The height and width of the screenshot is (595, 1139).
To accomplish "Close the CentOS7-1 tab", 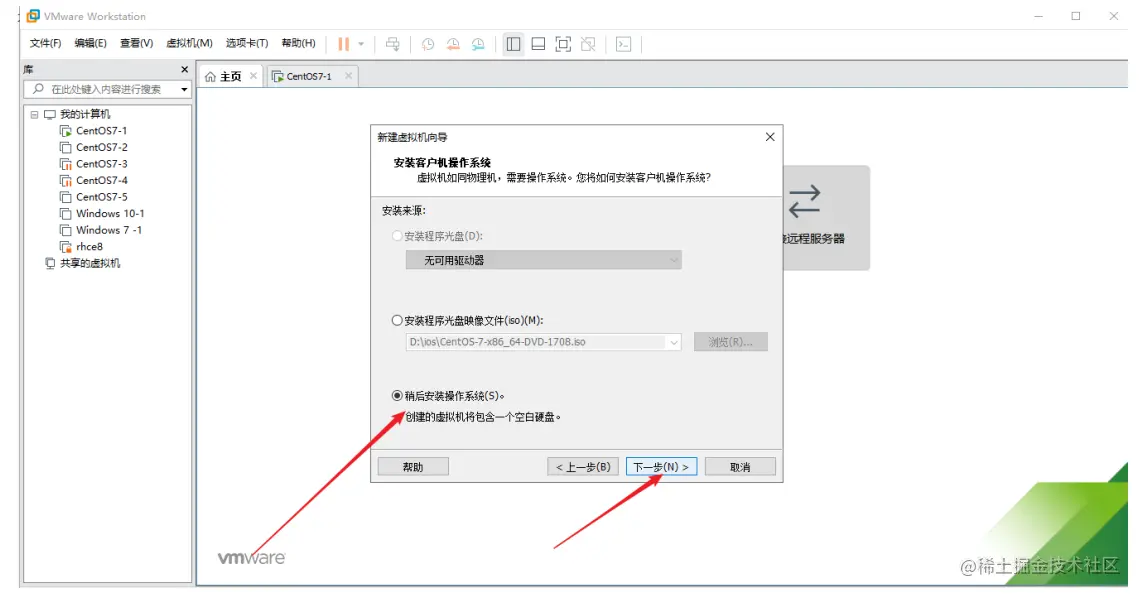I will click(x=349, y=76).
